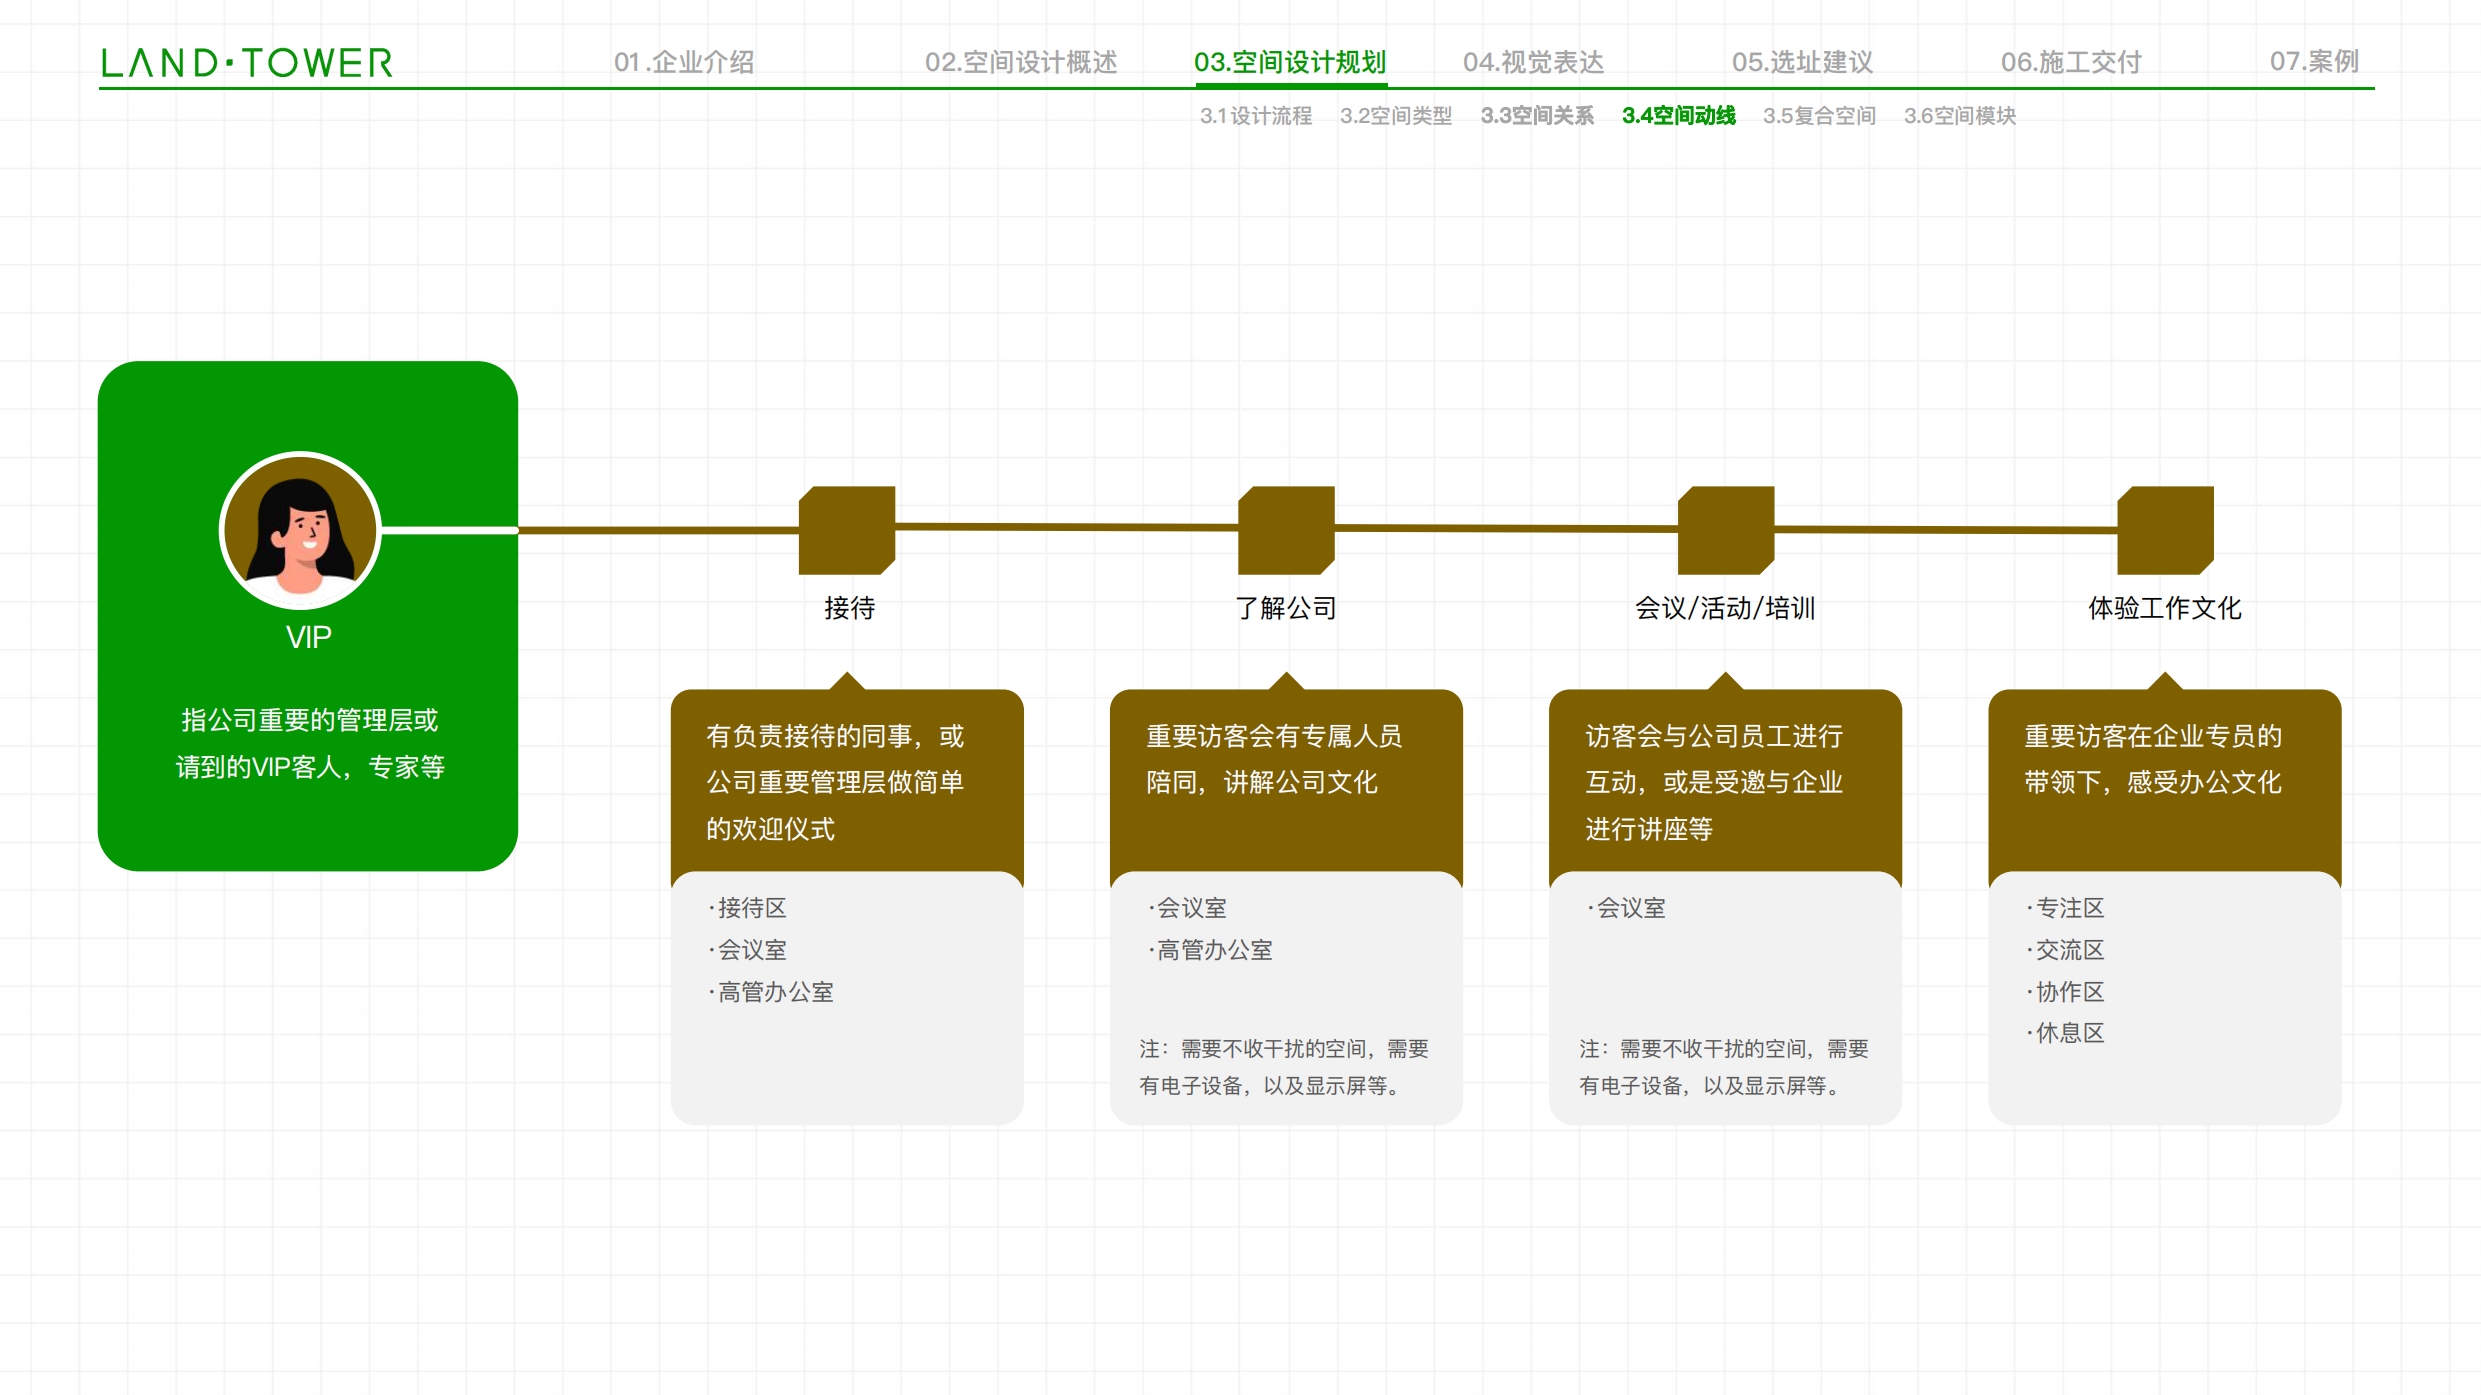Click the ·专注区 list item
Screen dimensions: 2481x1395
2065,908
